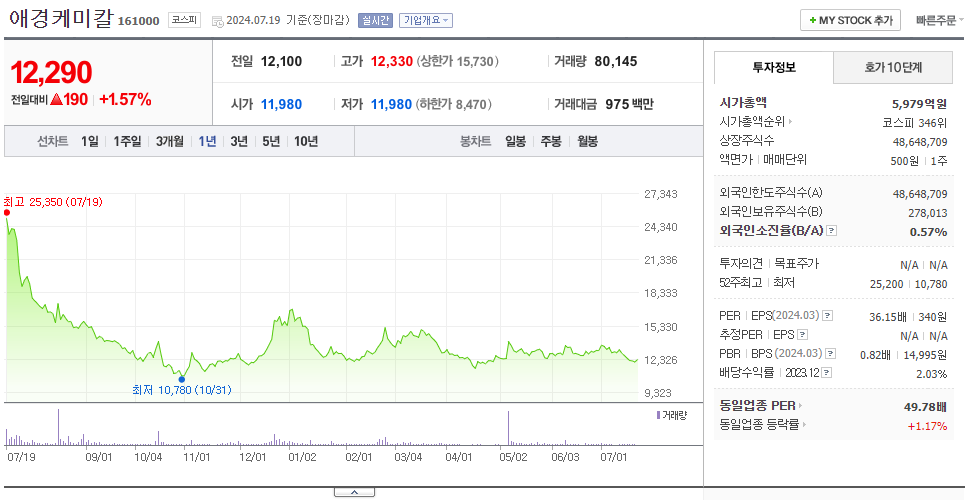The image size is (968, 500).
Task: Show the 일봉 candlestick chart
Action: pyautogui.click(x=515, y=141)
